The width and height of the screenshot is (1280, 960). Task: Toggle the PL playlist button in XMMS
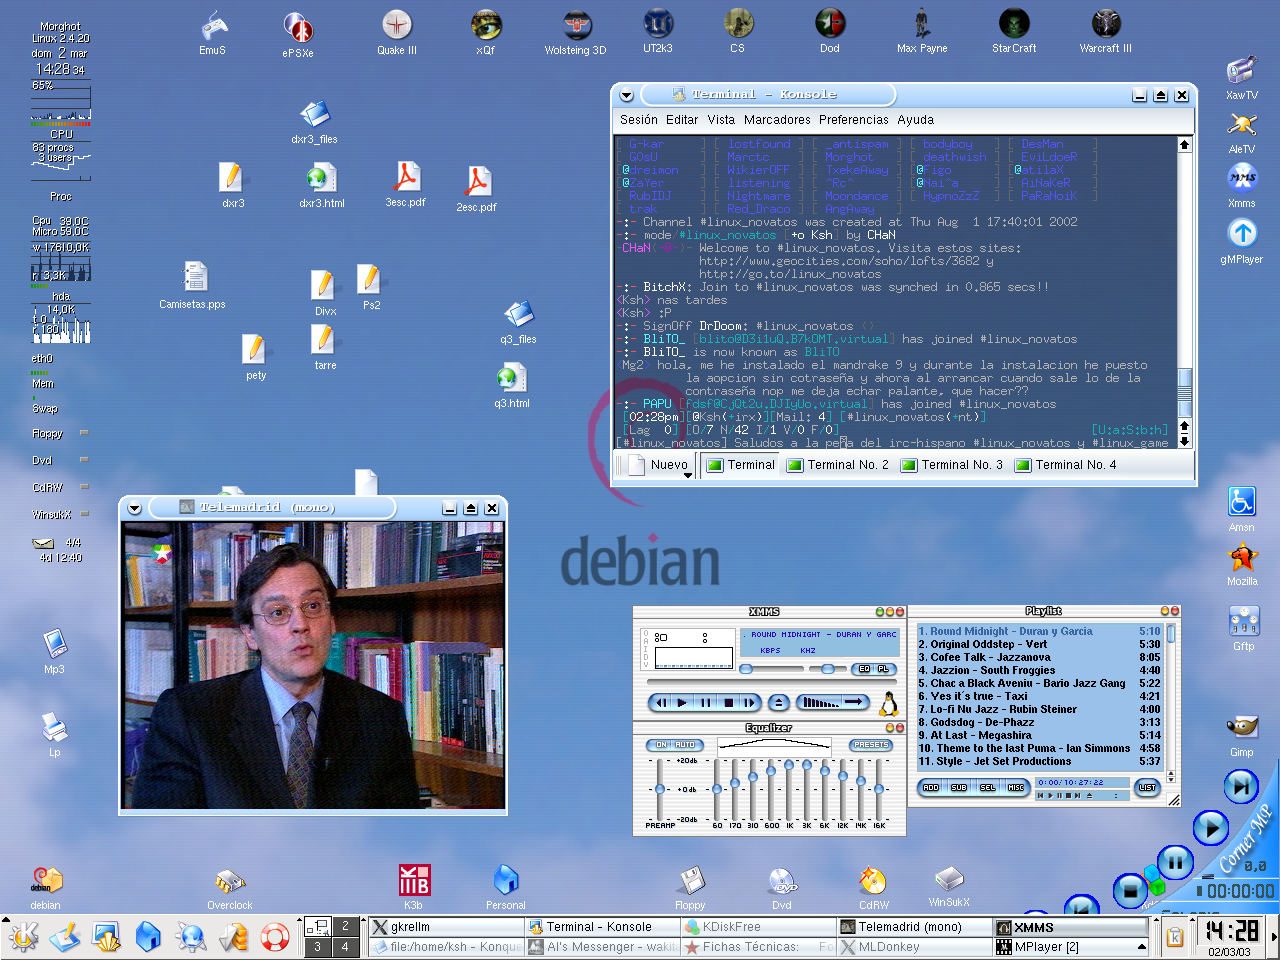pos(884,669)
